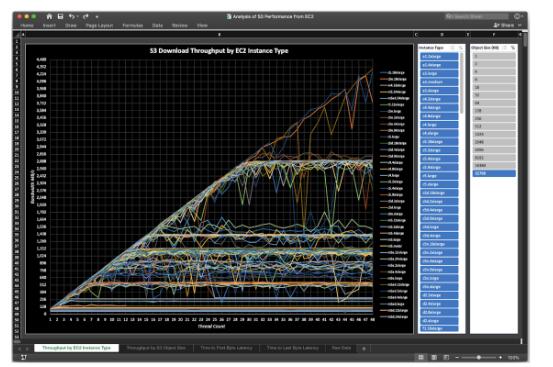This screenshot has height=367, width=553.
Task: Click the Home icon in the title bar
Action: (x=49, y=17)
